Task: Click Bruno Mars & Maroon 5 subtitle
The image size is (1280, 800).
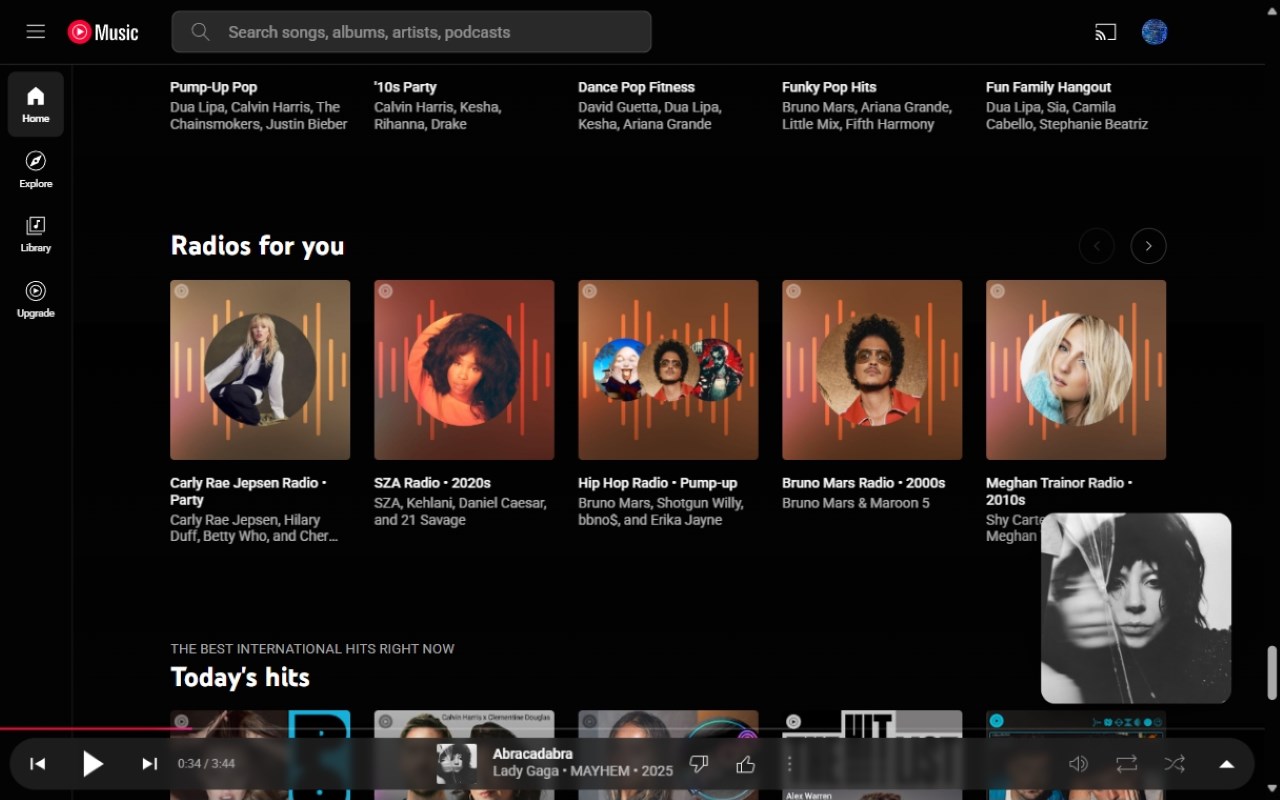Action: pyautogui.click(x=855, y=503)
